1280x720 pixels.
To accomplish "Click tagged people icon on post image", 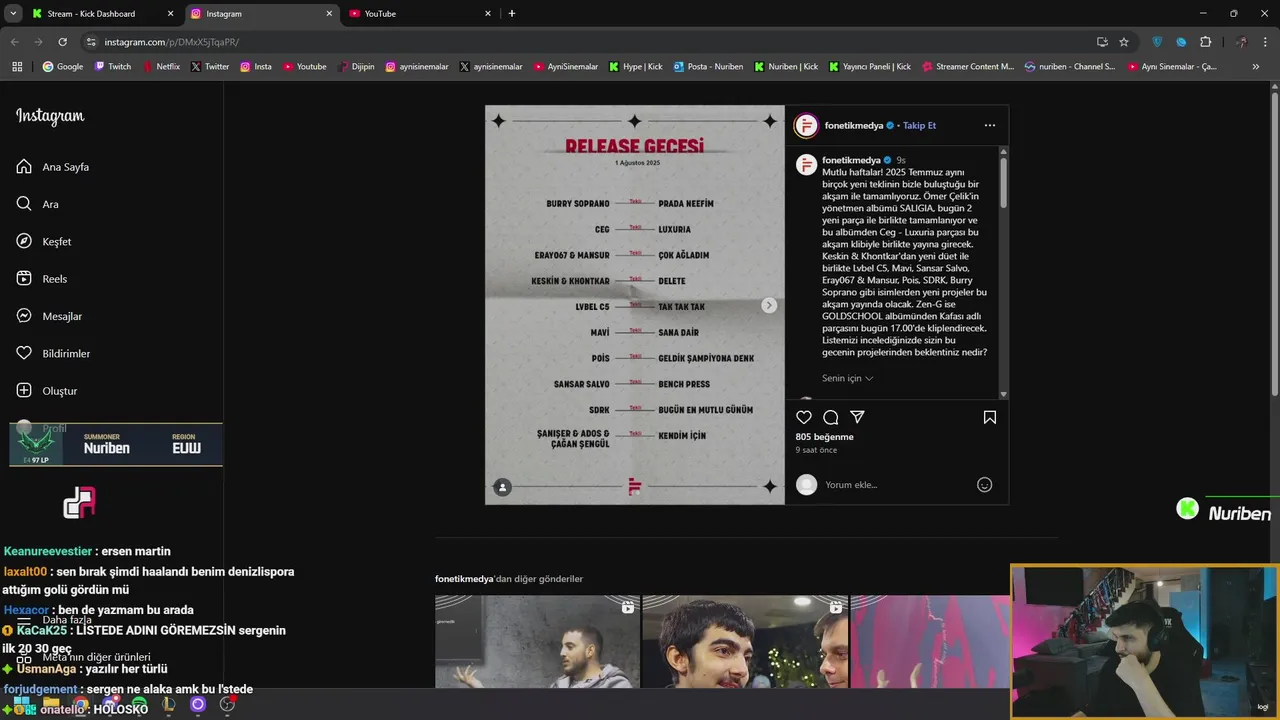I will (503, 487).
